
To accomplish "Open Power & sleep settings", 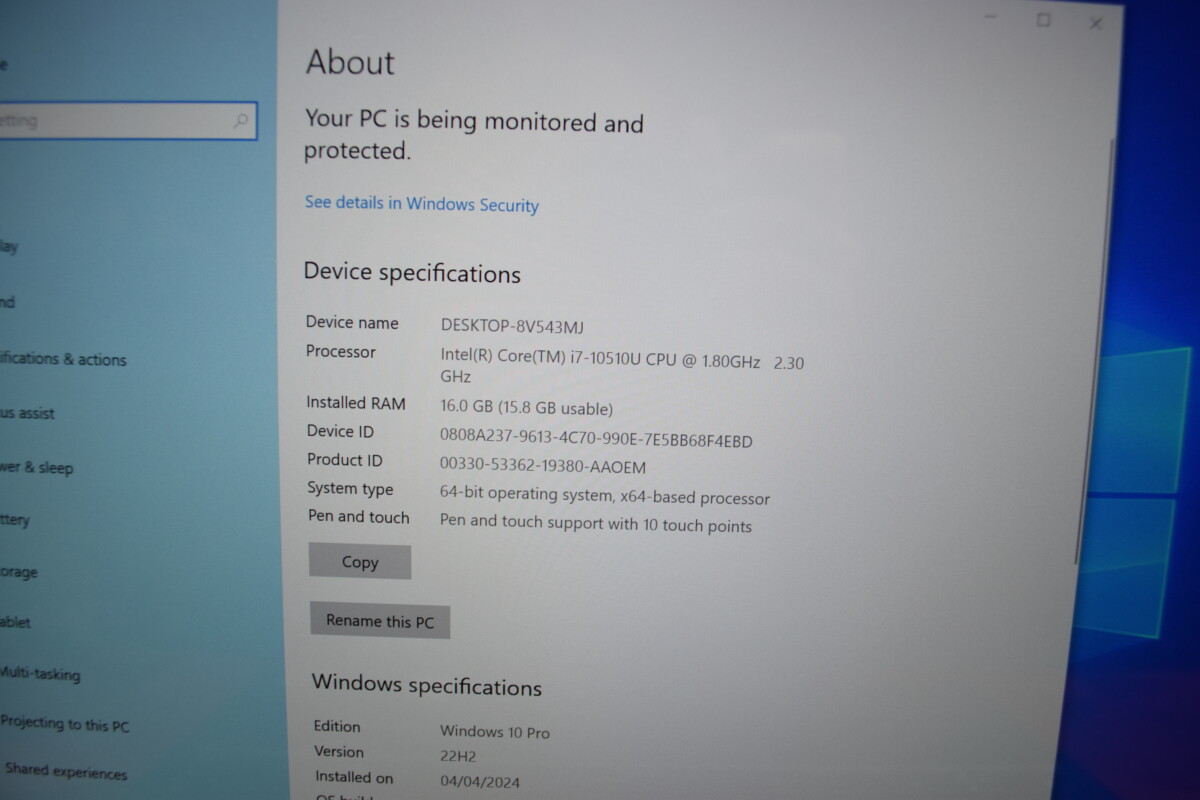I will click(37, 467).
